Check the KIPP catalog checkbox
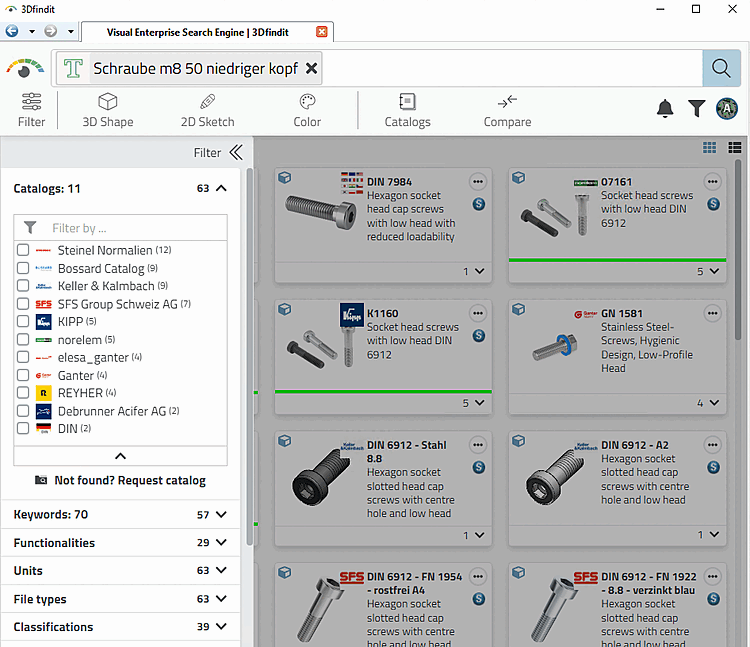 [23, 322]
